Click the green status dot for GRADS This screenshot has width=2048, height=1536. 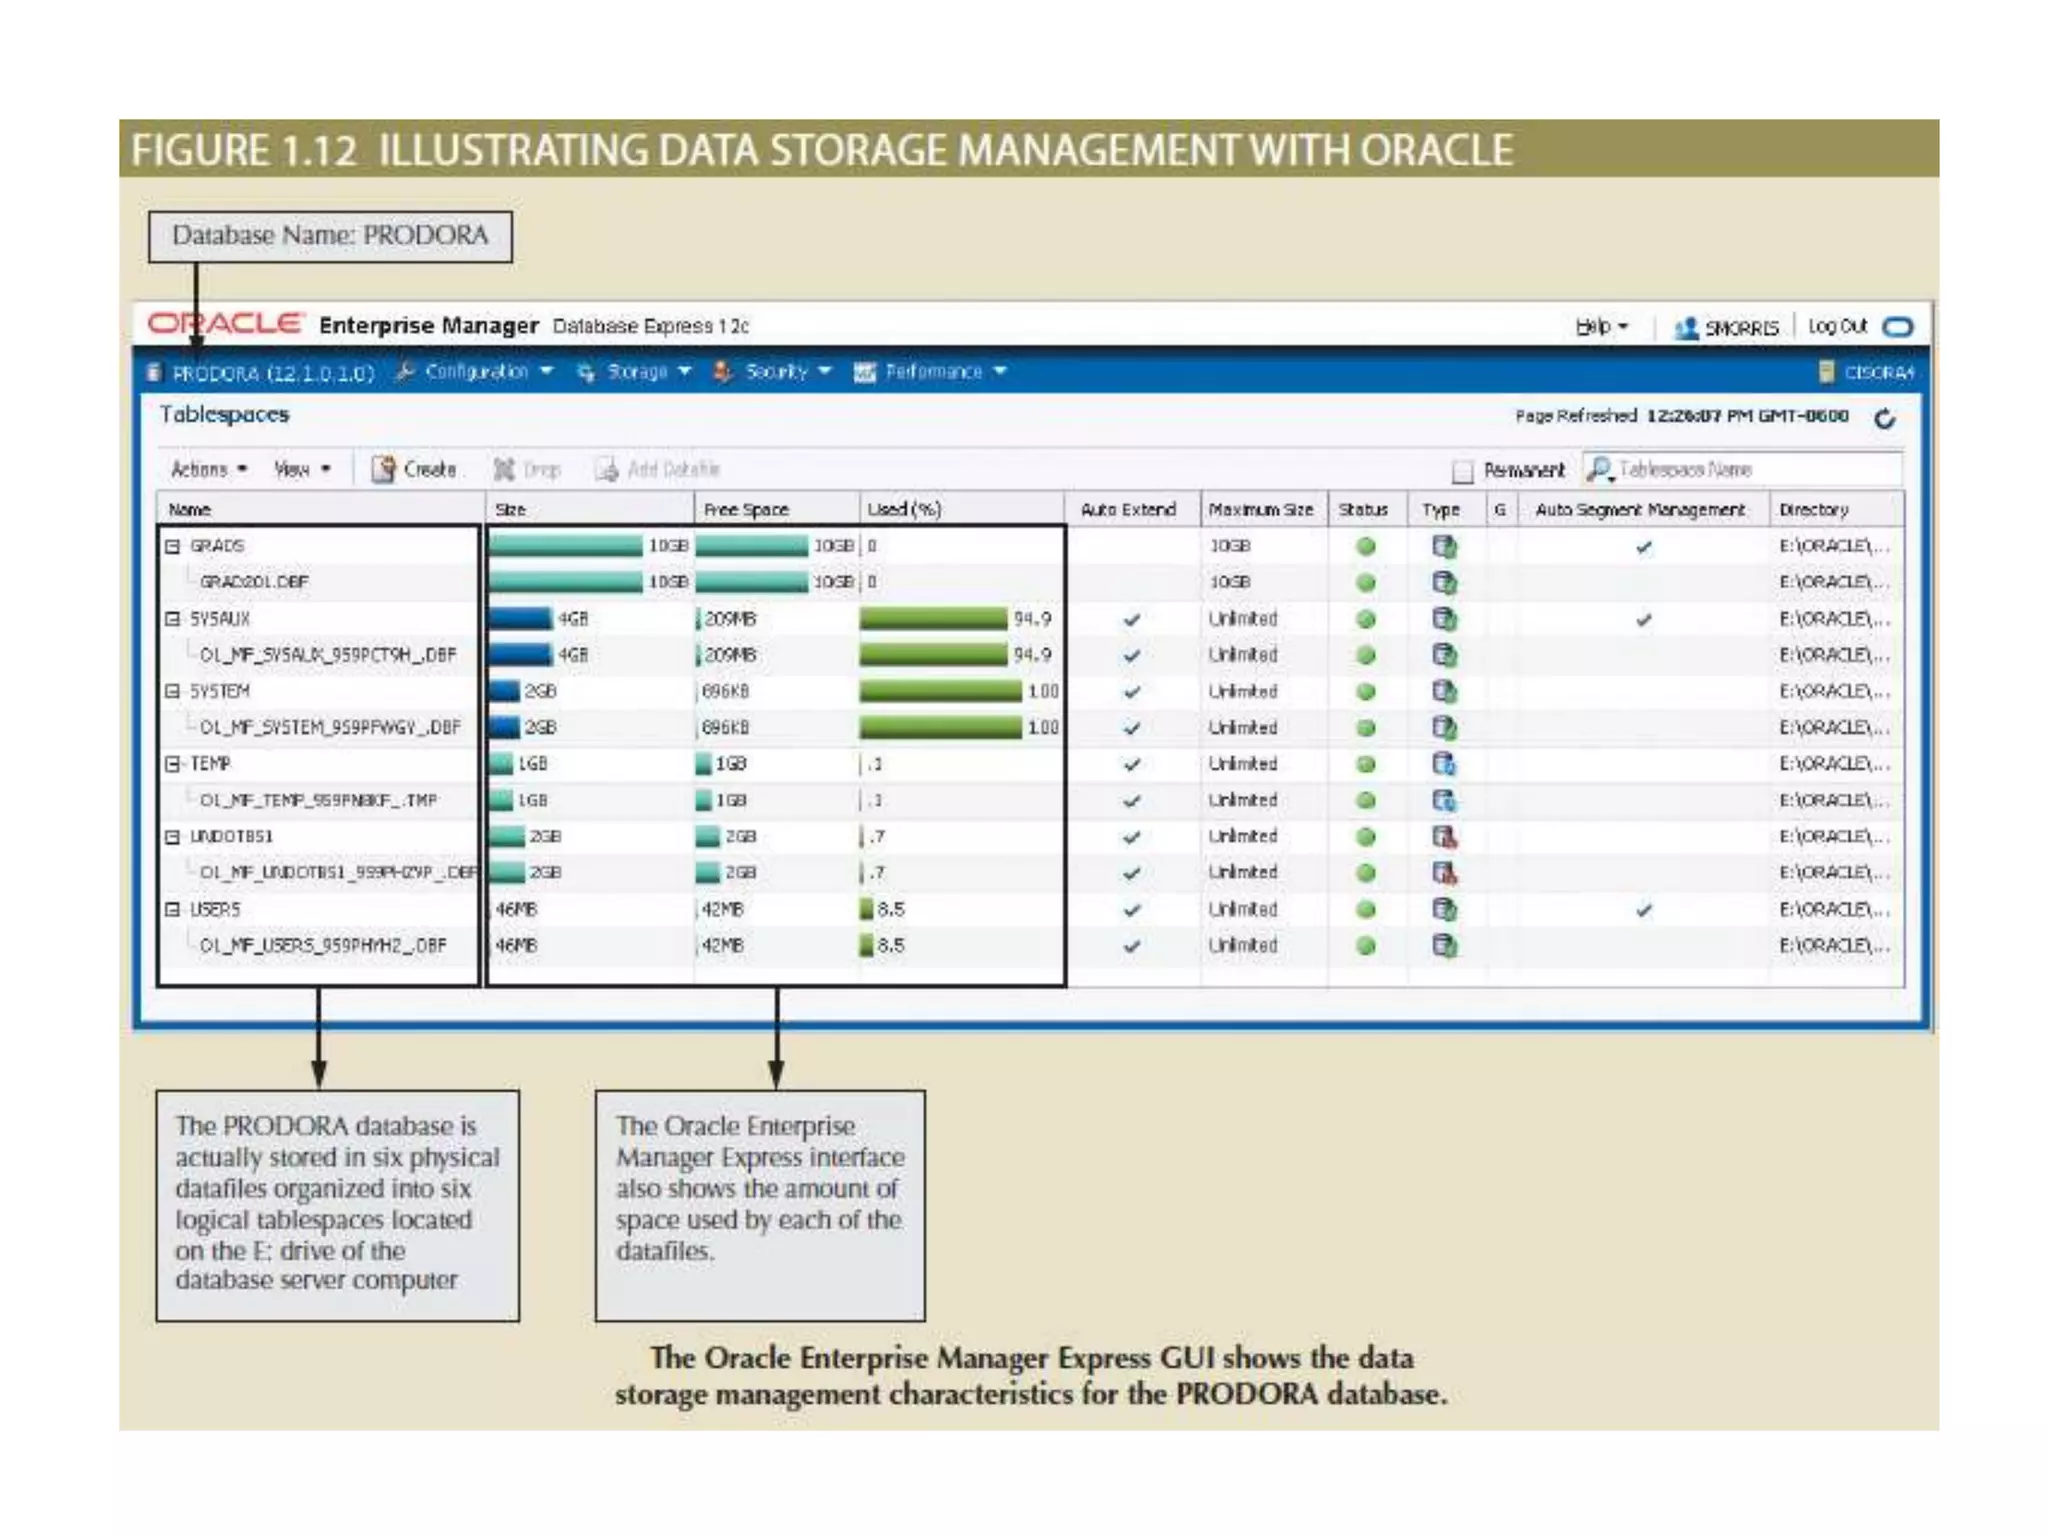[x=1365, y=546]
